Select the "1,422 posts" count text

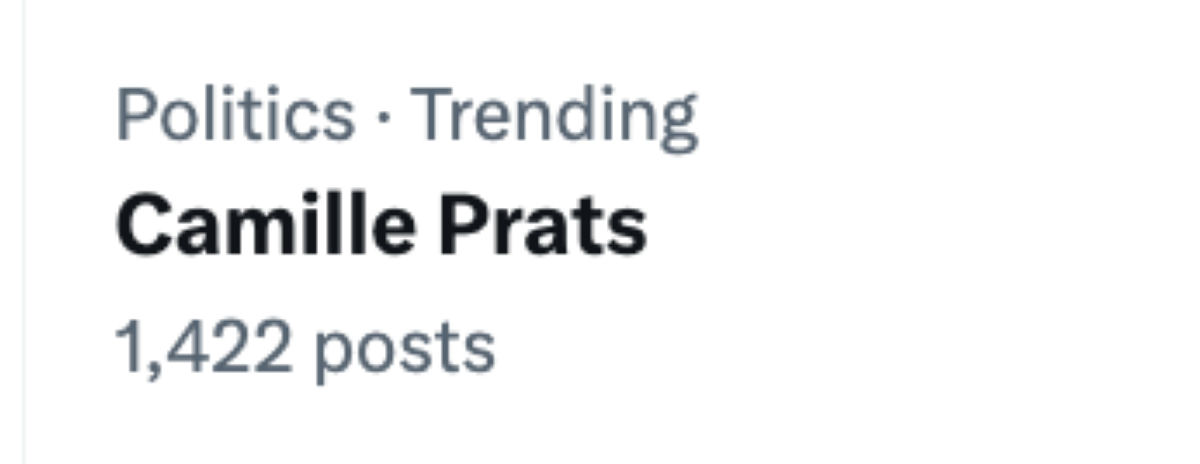tap(305, 348)
